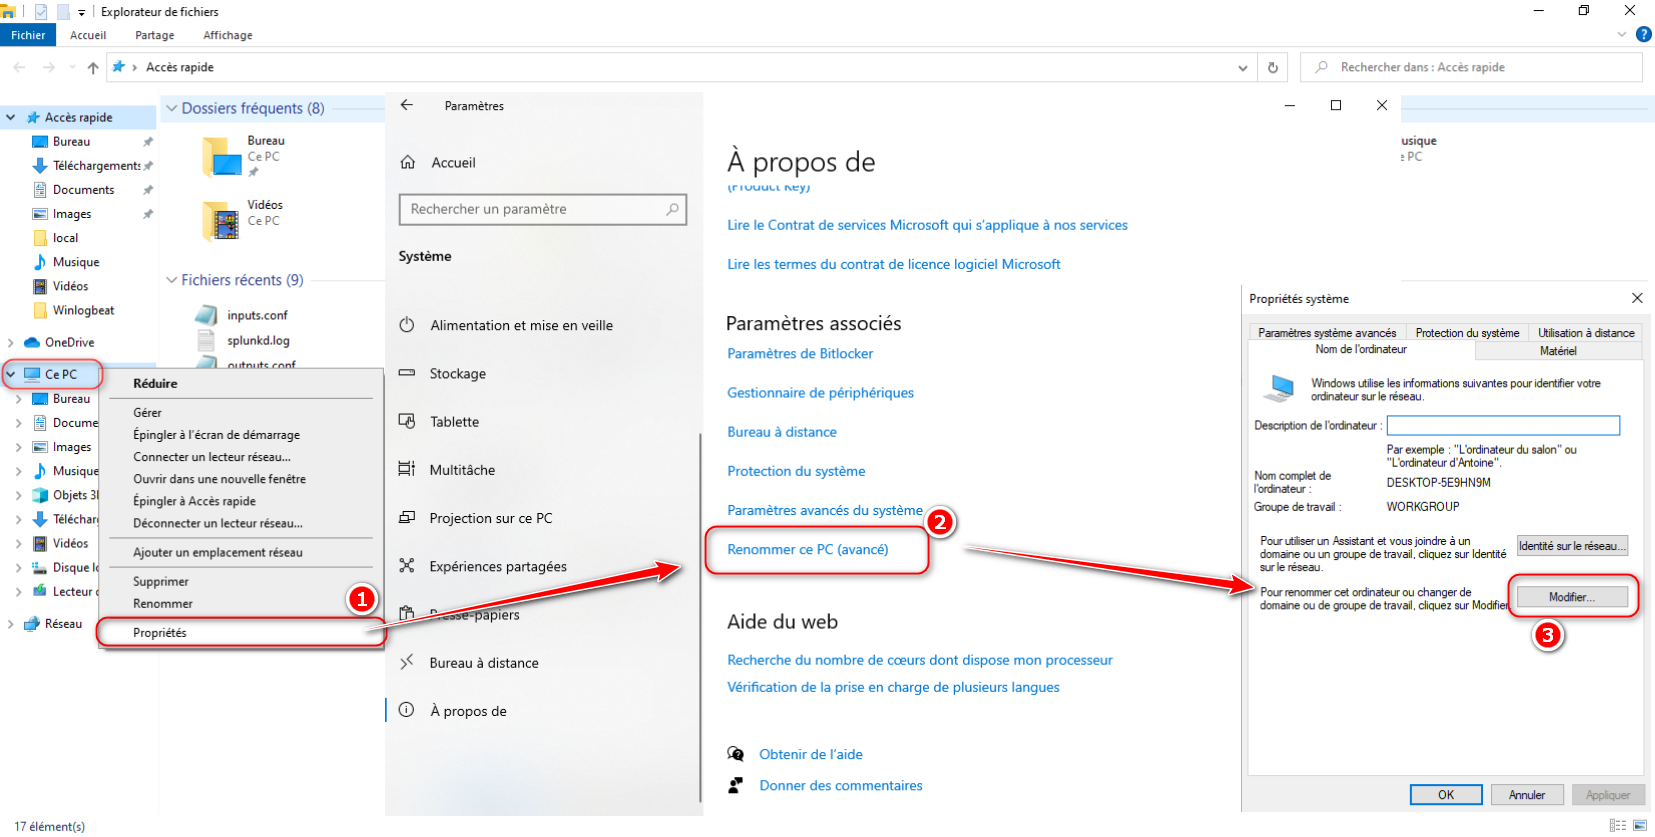This screenshot has height=837, width=1655.
Task: Expand the Réseau tree node
Action: 11,624
